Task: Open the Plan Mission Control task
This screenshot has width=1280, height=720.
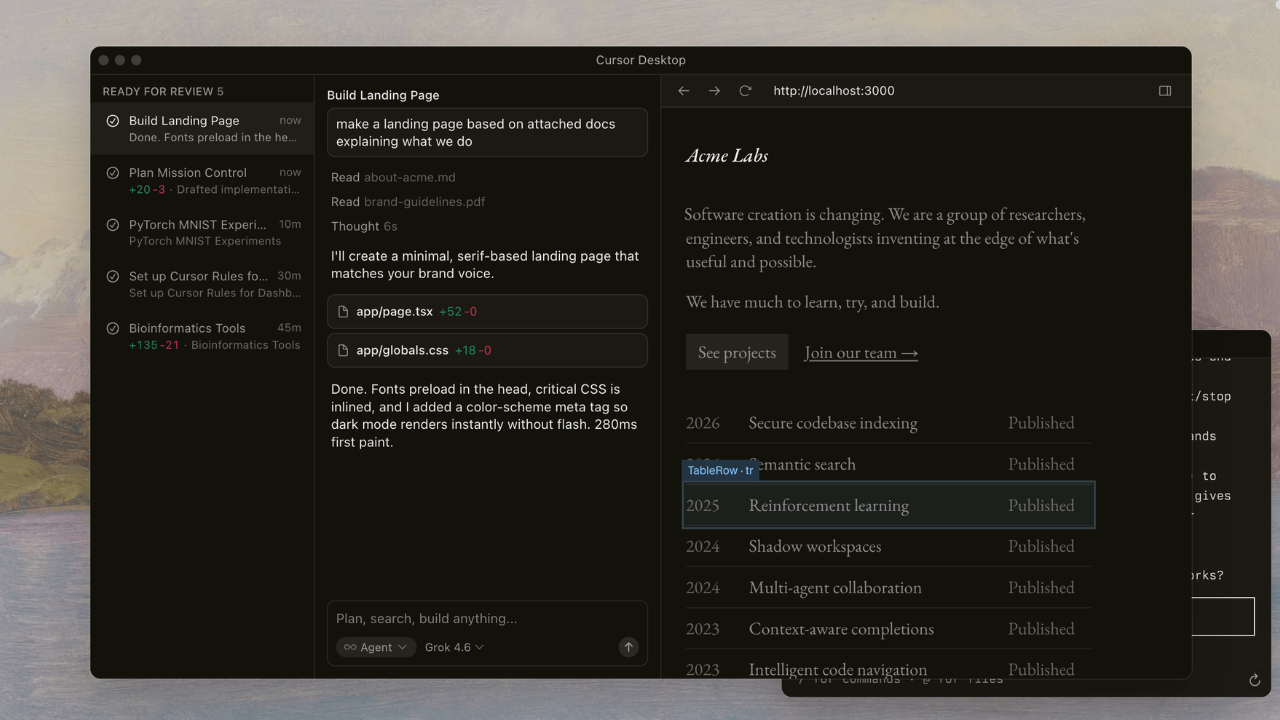Action: 203,181
